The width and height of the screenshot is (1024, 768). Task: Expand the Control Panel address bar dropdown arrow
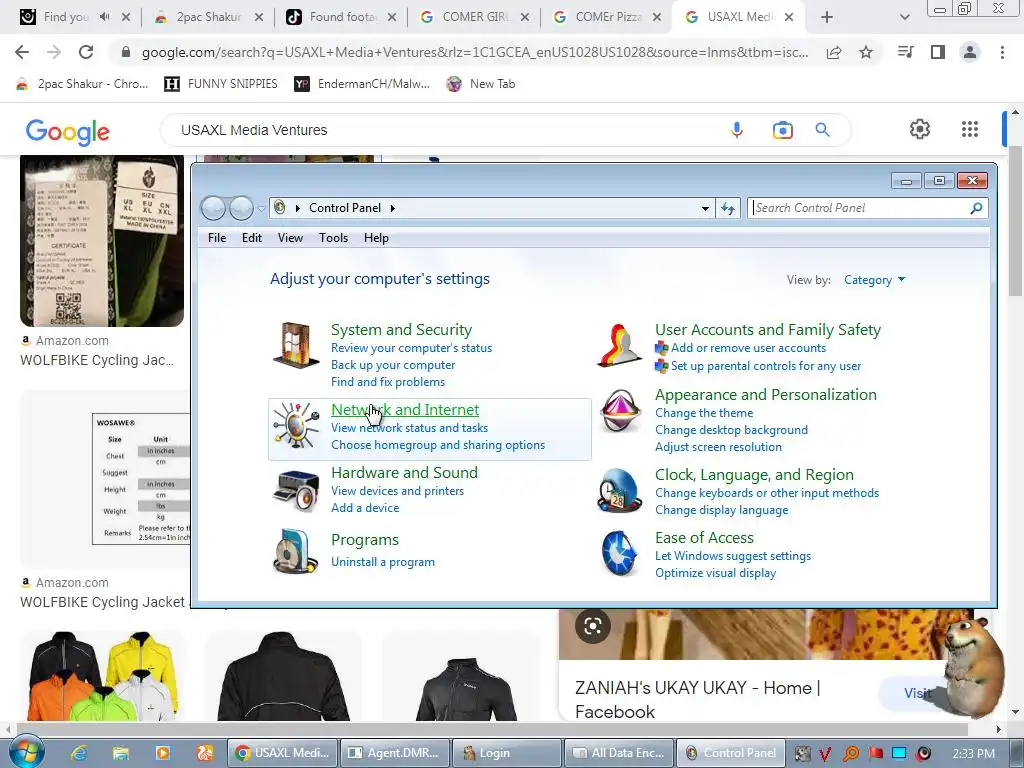click(705, 208)
